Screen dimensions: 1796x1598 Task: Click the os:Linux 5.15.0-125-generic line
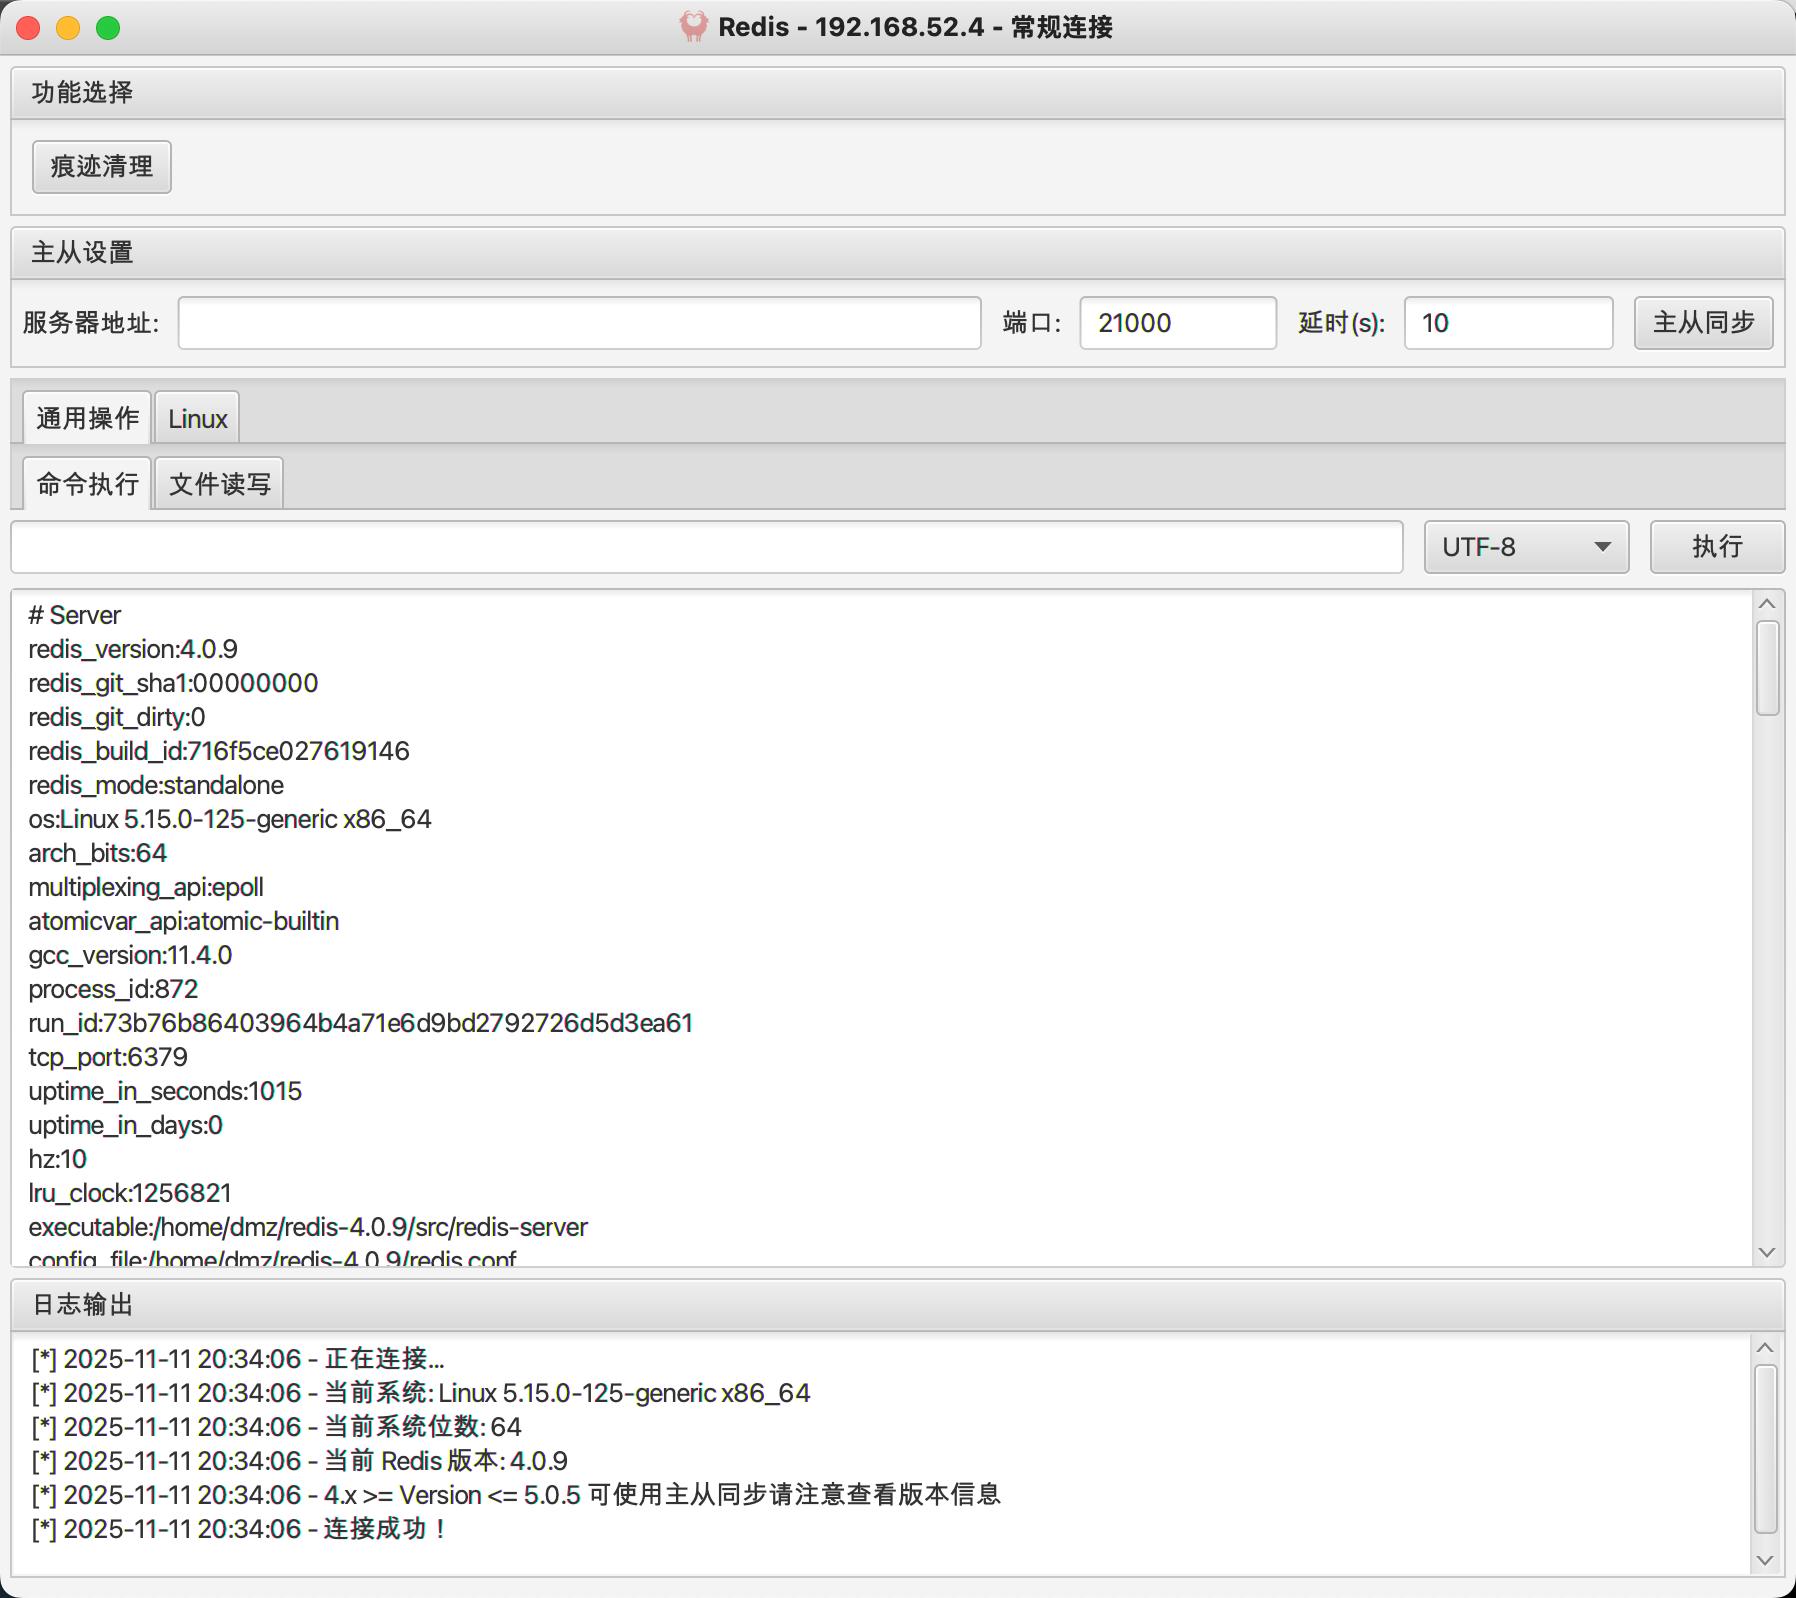pyautogui.click(x=230, y=819)
